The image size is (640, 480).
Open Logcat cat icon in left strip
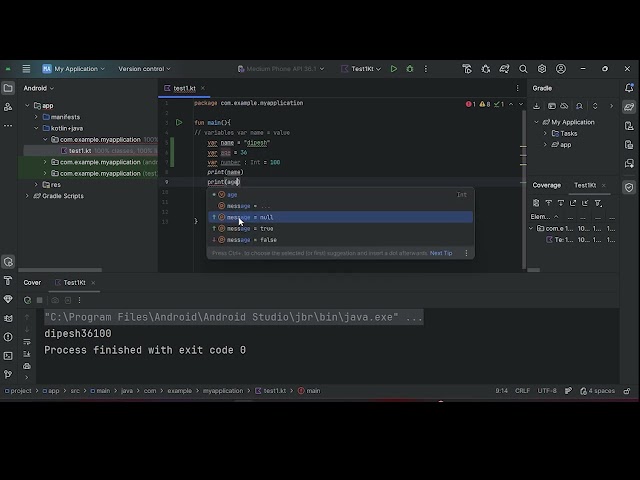point(8,318)
